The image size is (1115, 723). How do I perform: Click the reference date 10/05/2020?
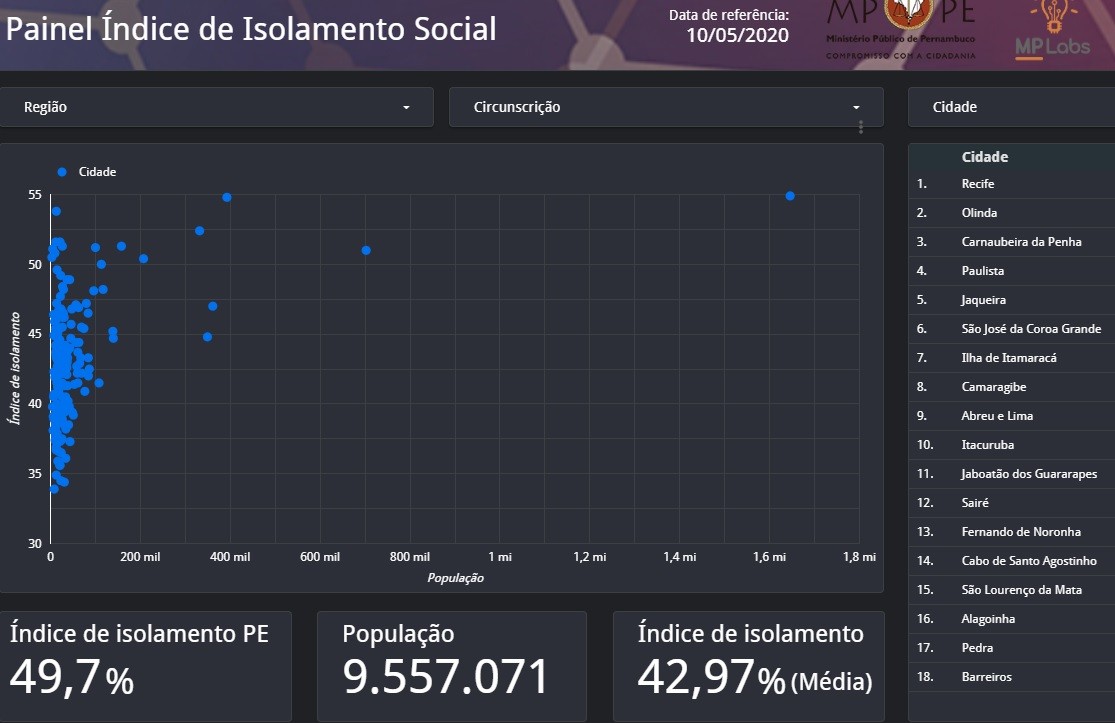tap(737, 36)
